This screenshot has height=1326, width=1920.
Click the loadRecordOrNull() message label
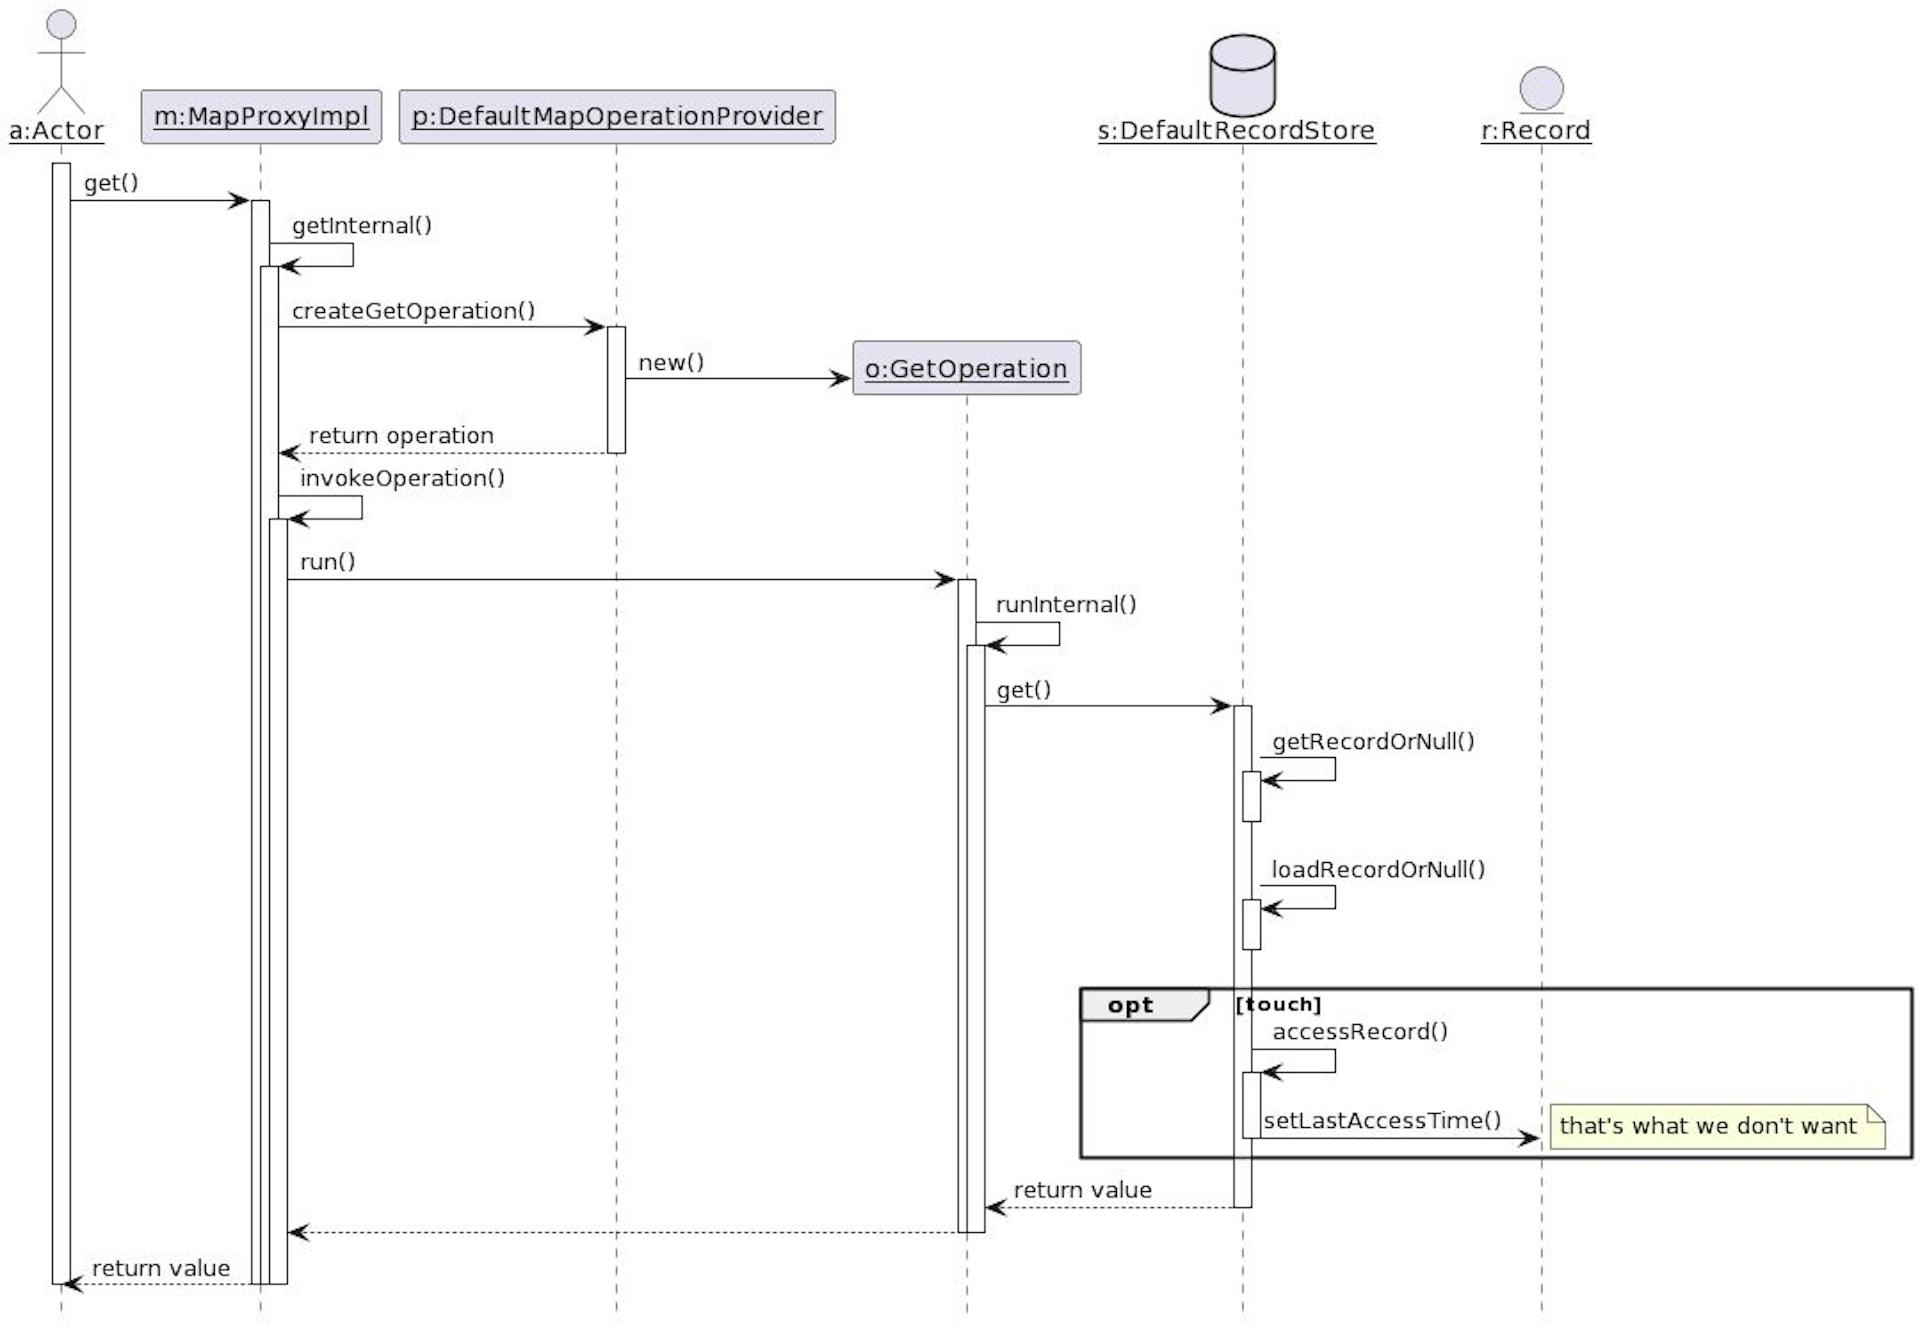tap(1377, 869)
